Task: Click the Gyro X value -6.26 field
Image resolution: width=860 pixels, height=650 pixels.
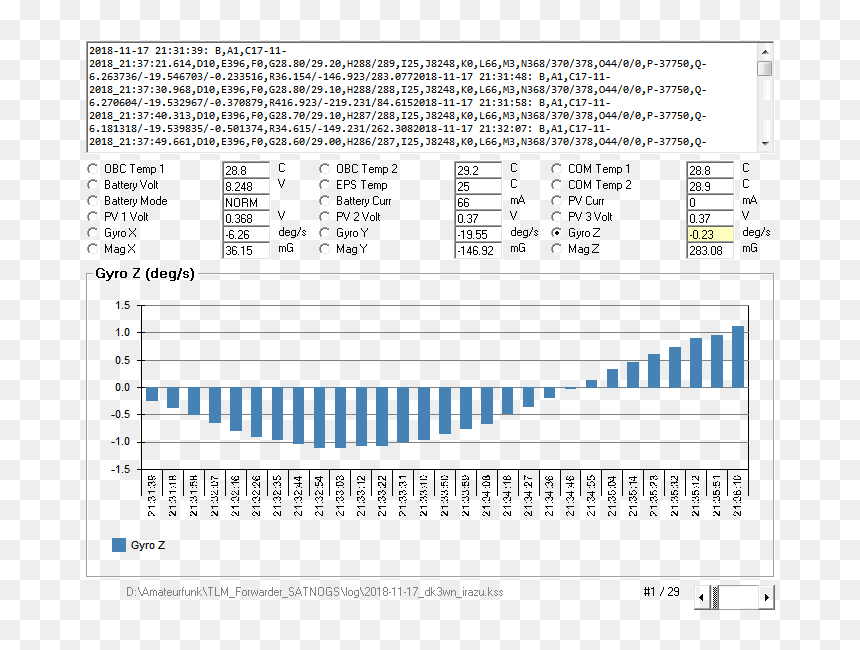Action: coord(246,234)
